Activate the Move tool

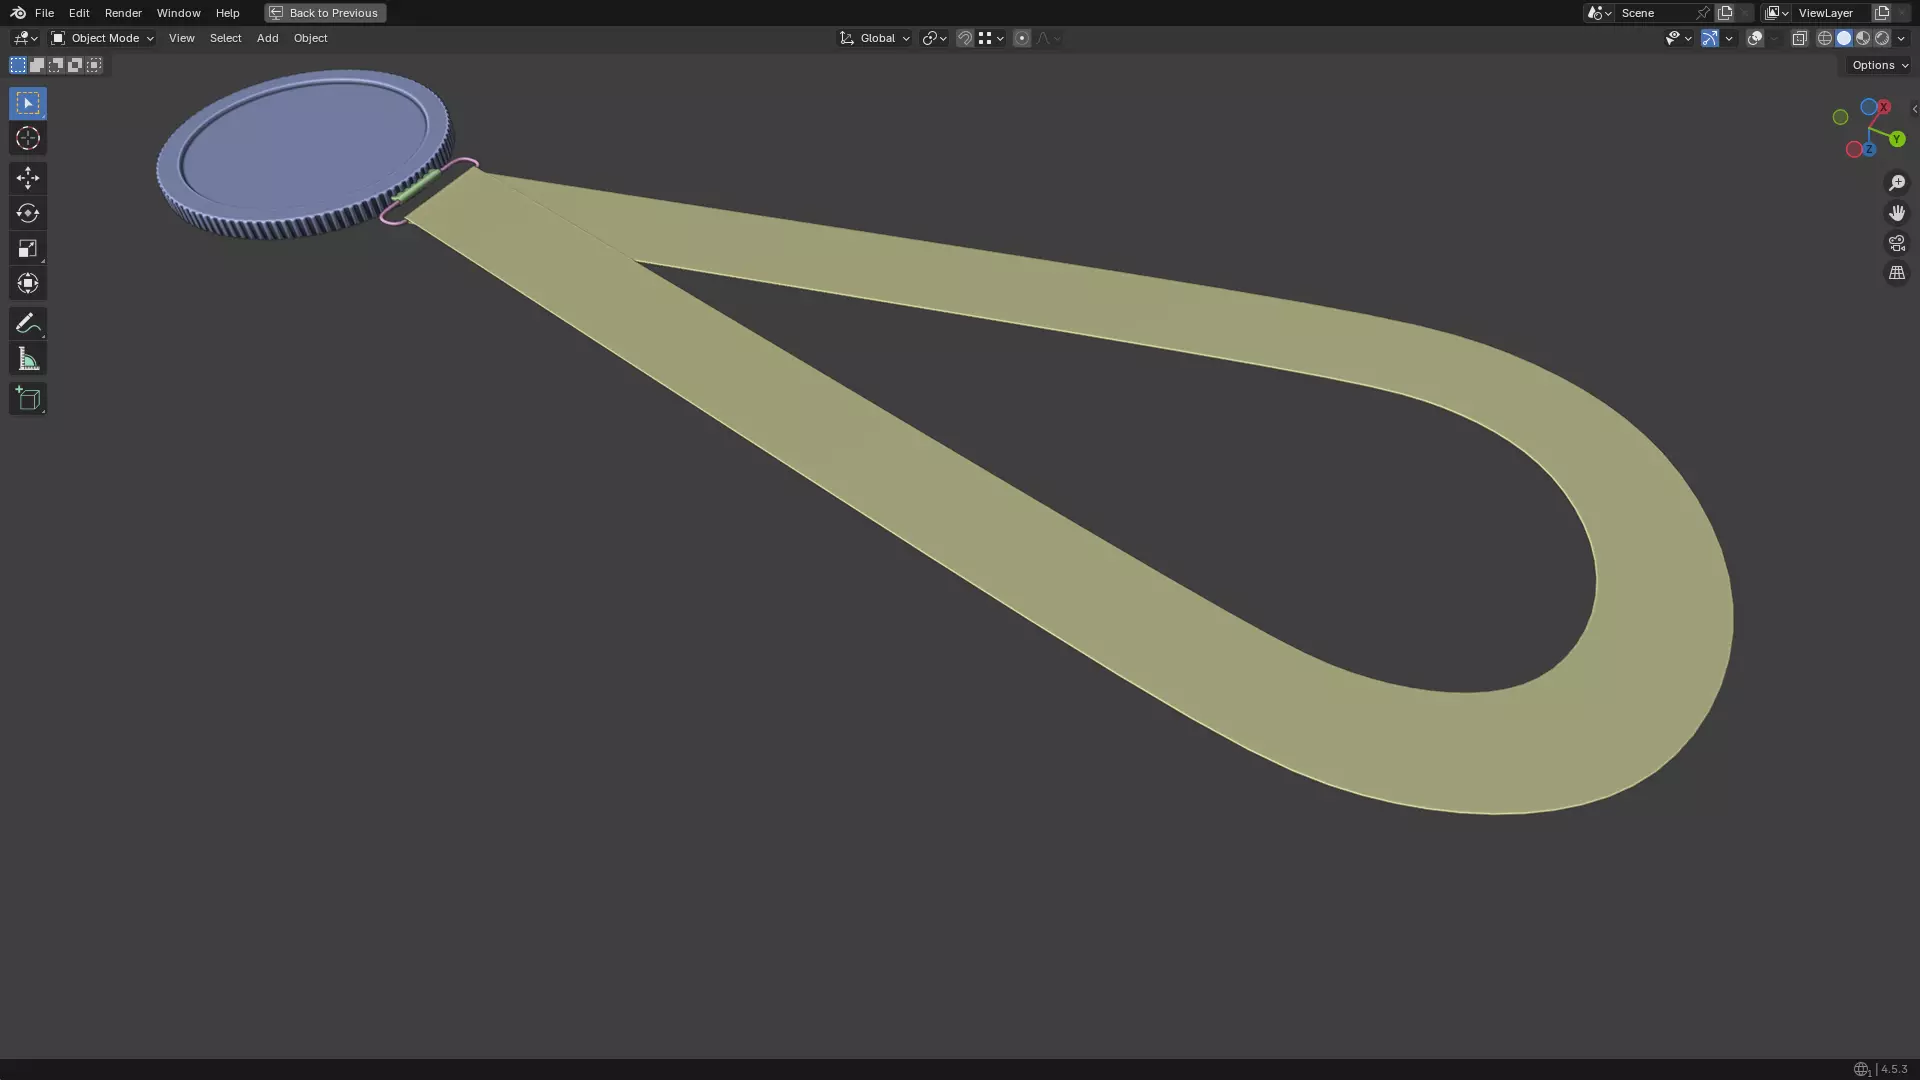tap(28, 178)
